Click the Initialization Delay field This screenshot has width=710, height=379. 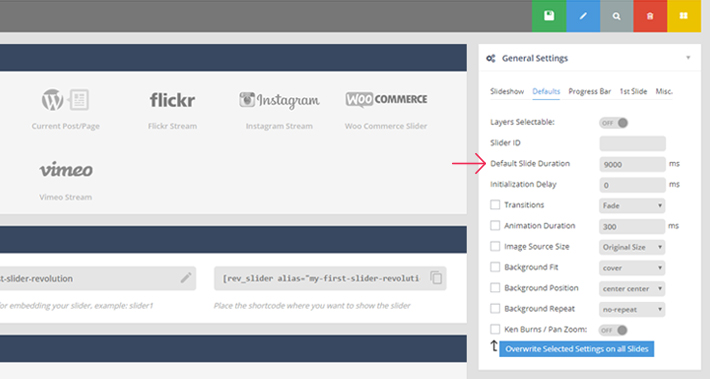633,185
